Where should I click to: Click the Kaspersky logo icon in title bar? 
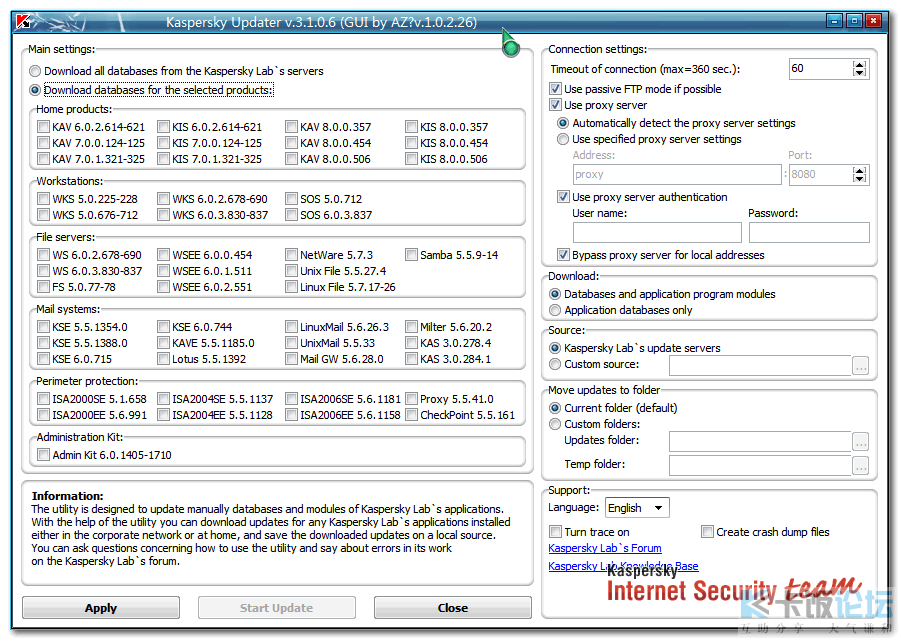[x=24, y=22]
